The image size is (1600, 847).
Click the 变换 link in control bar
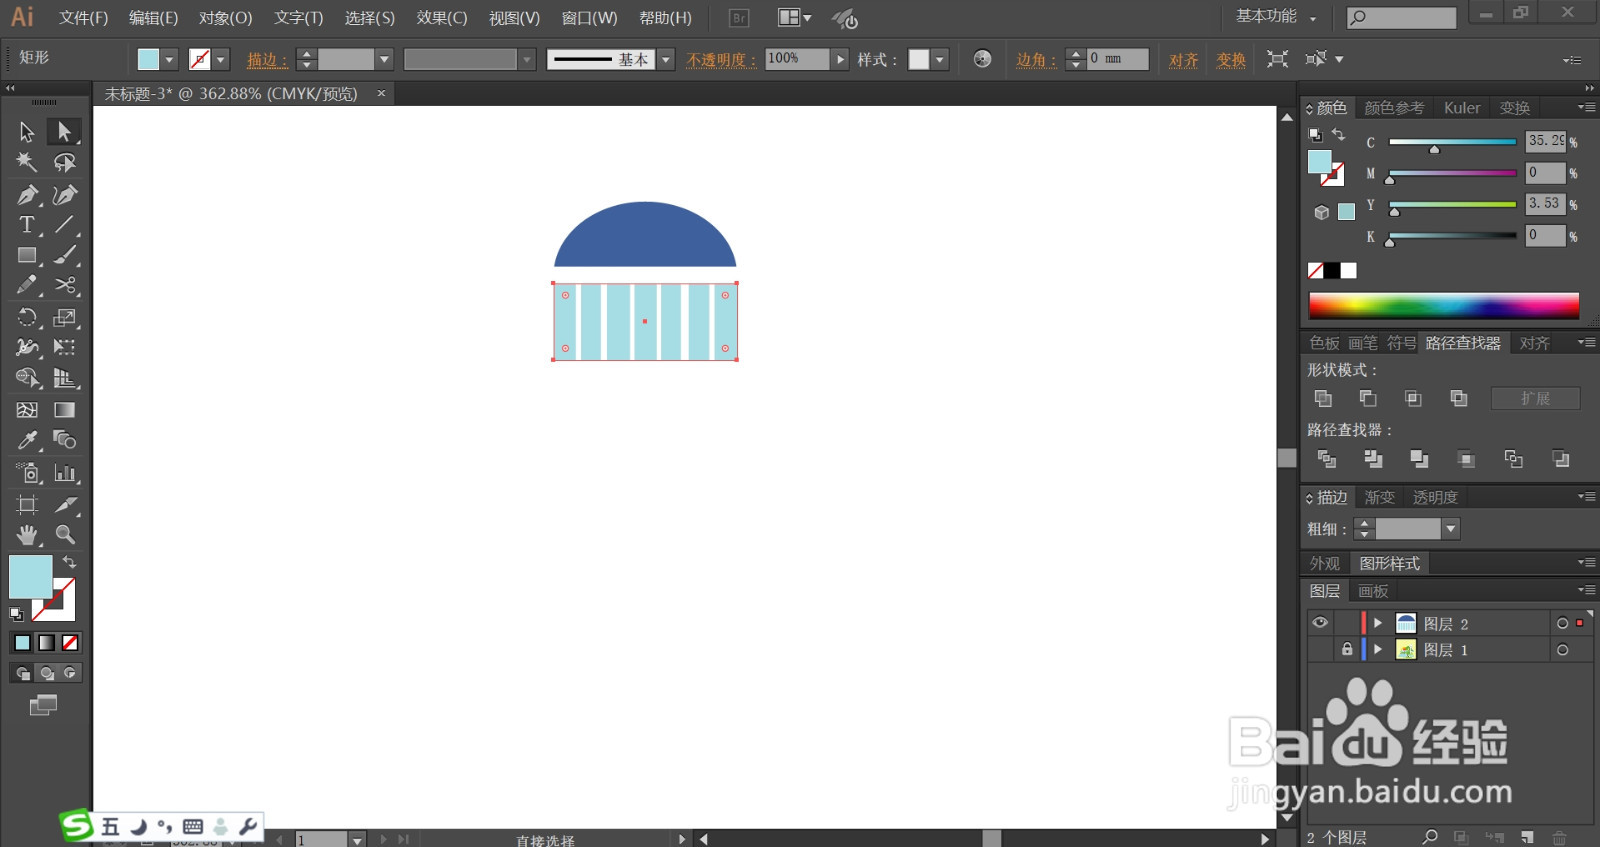1230,60
